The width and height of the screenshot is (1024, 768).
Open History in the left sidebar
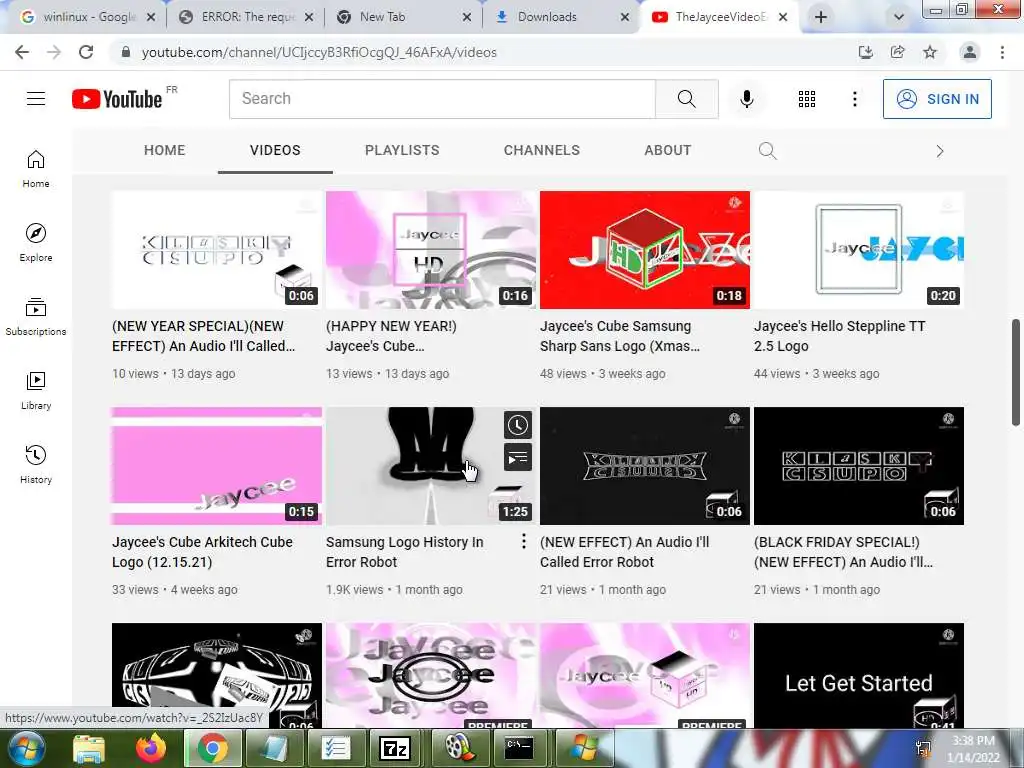pyautogui.click(x=36, y=464)
